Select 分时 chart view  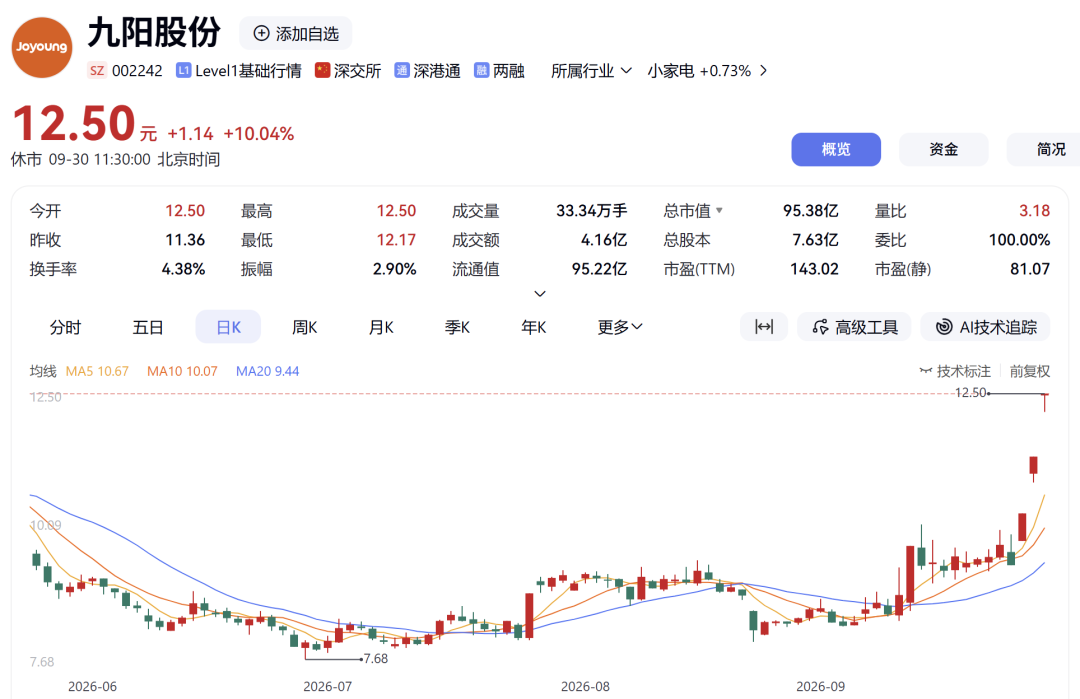point(65,326)
